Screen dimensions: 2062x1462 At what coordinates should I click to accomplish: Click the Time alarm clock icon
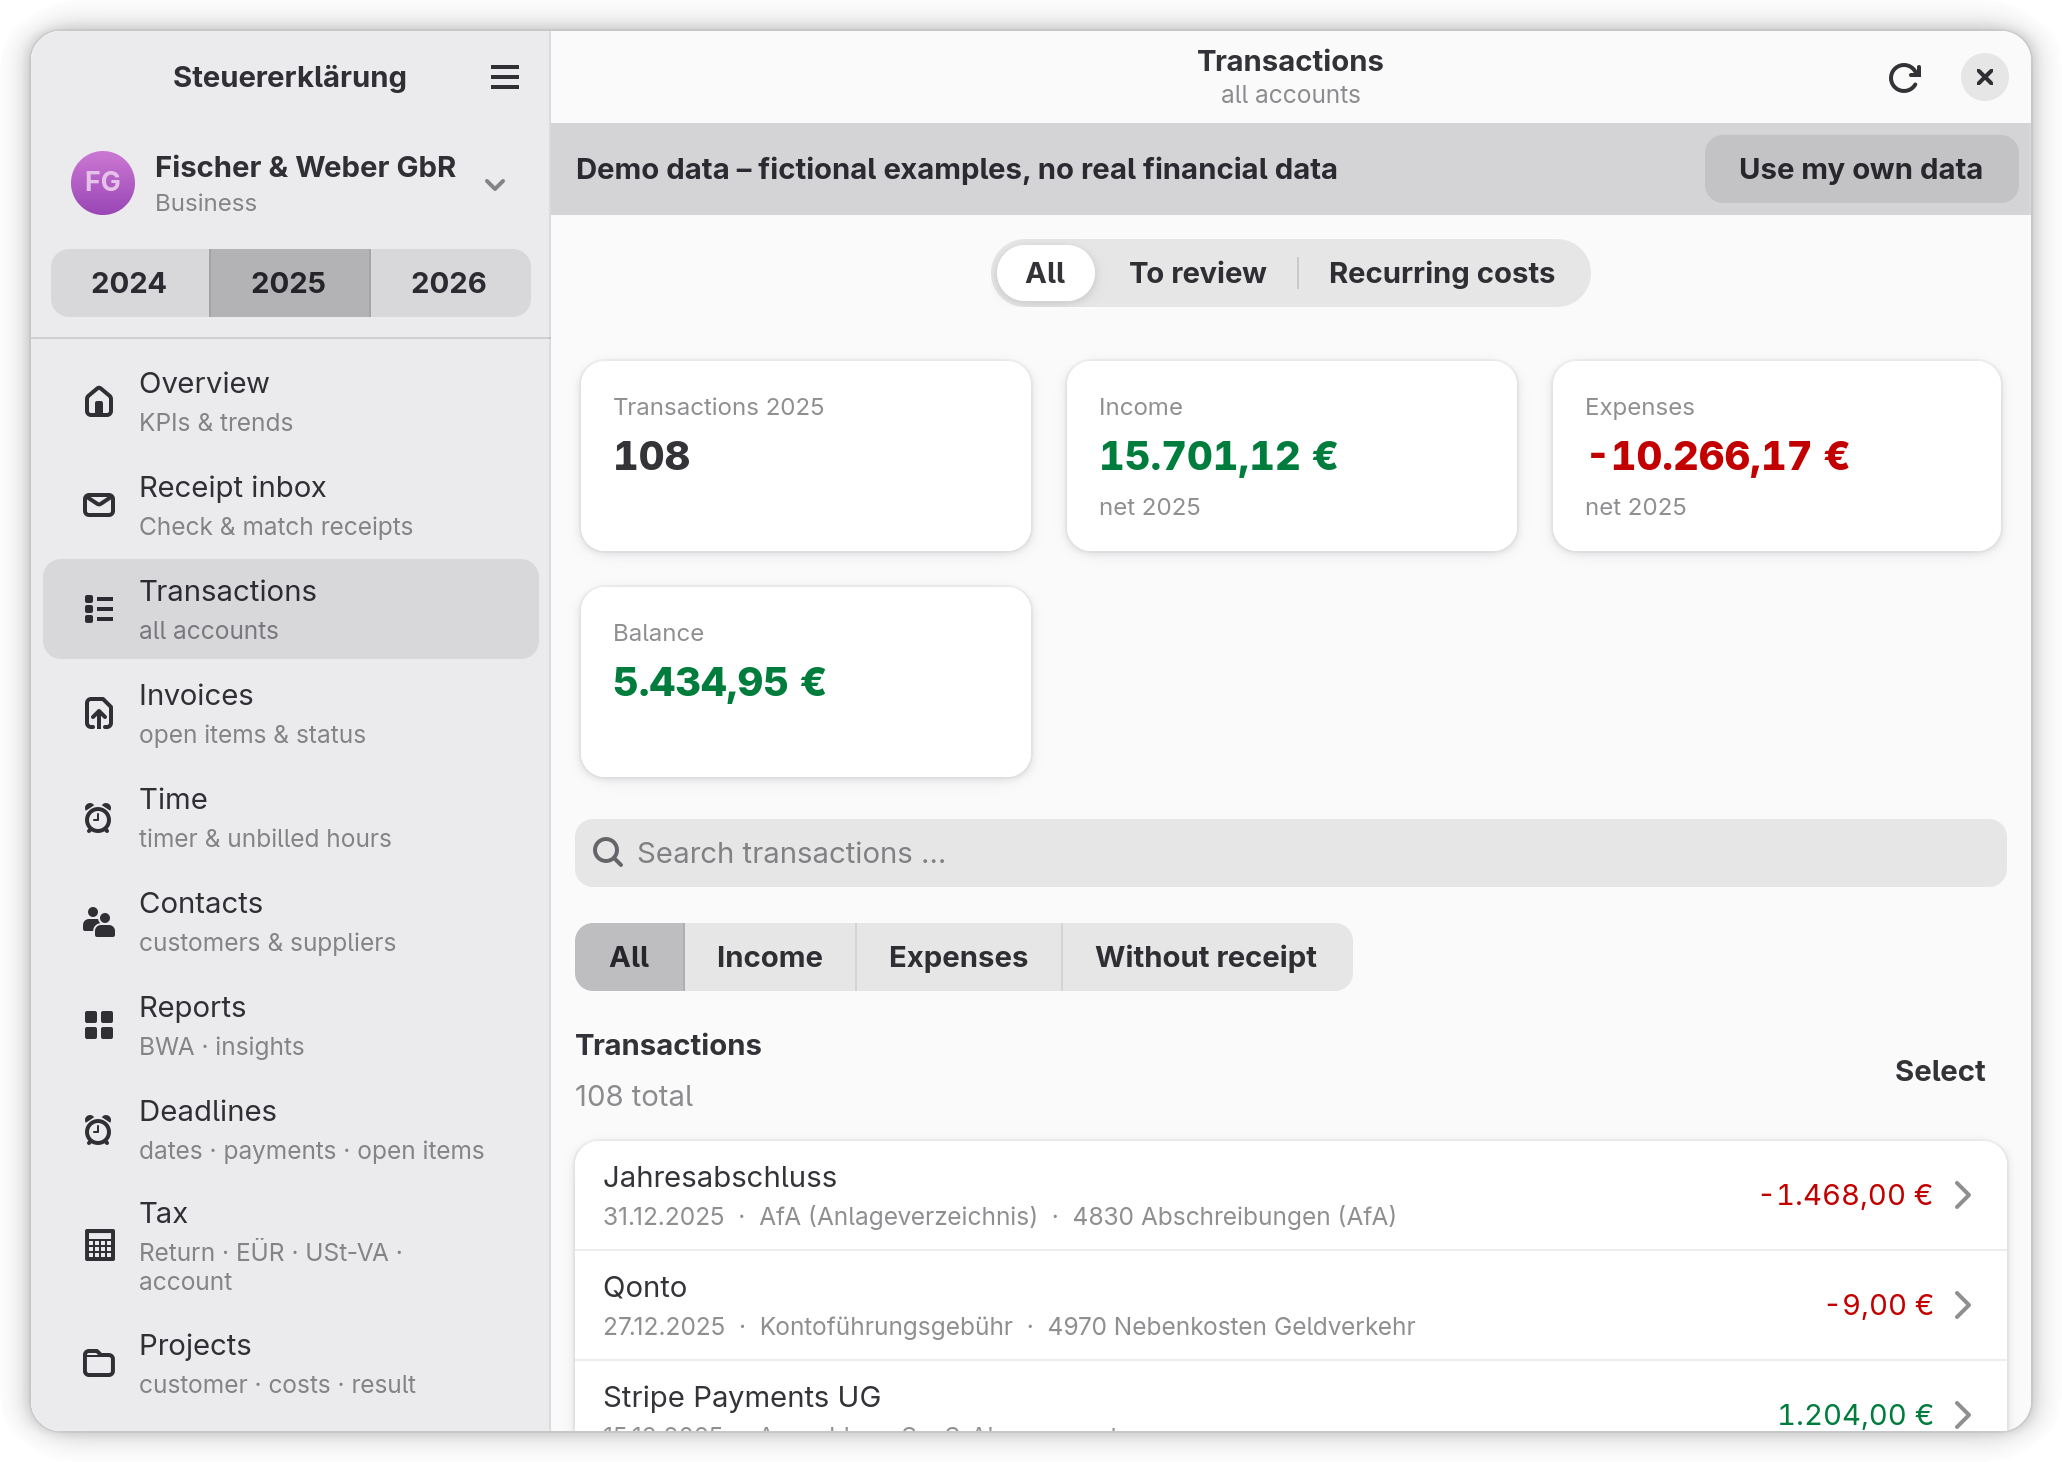[98, 818]
